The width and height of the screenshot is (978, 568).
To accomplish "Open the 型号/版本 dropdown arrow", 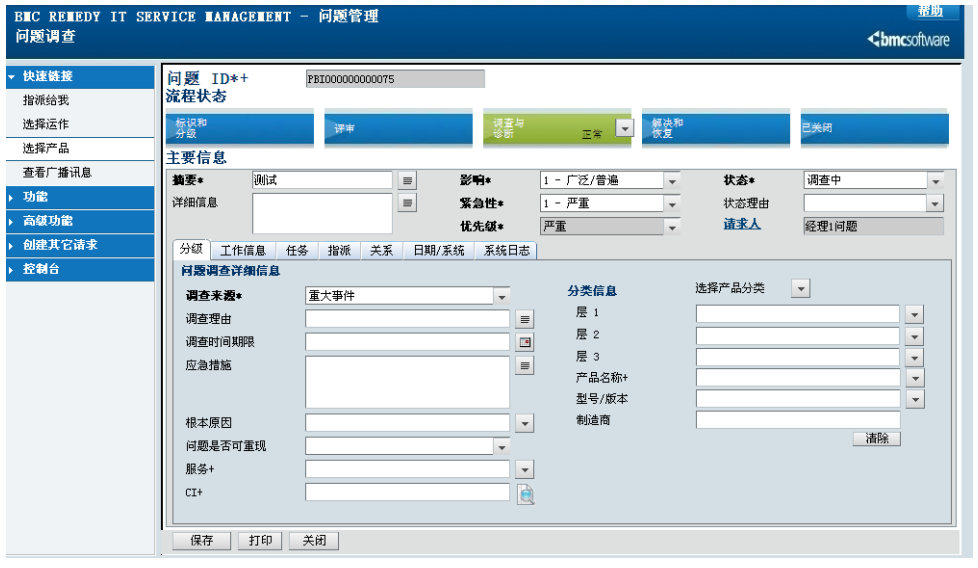I will 914,399.
